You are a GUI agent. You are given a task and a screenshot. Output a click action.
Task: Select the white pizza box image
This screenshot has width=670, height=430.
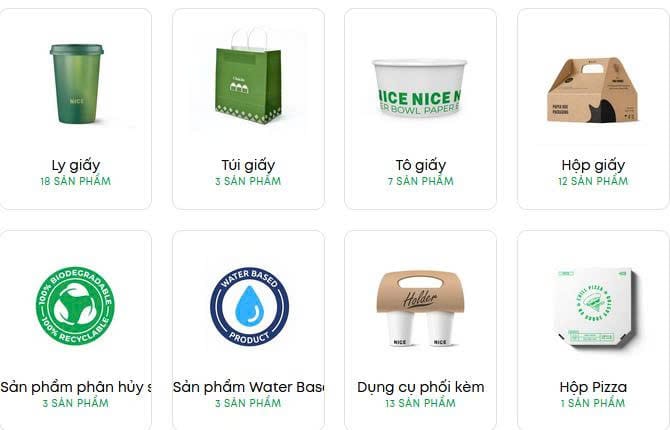(x=597, y=306)
